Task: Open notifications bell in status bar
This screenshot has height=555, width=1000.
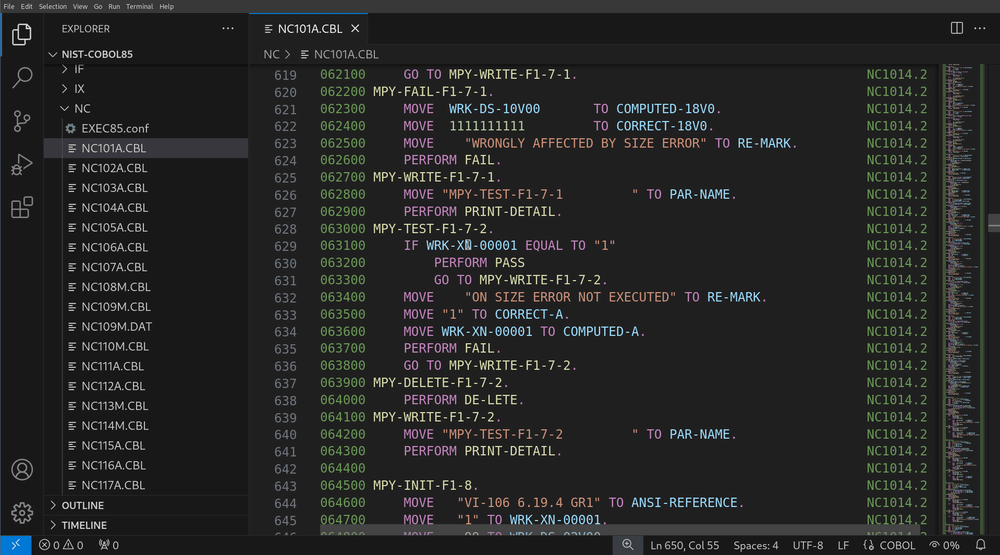Action: click(980, 545)
